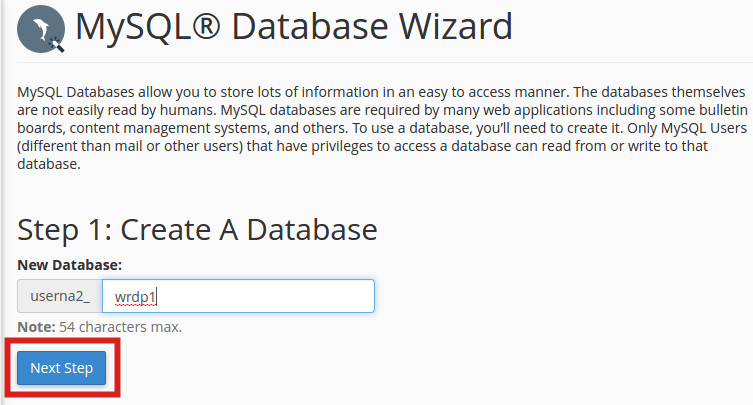Click the MySQL dolphin wizard icon
Viewport: 753px width, 405px height.
[x=41, y=30]
